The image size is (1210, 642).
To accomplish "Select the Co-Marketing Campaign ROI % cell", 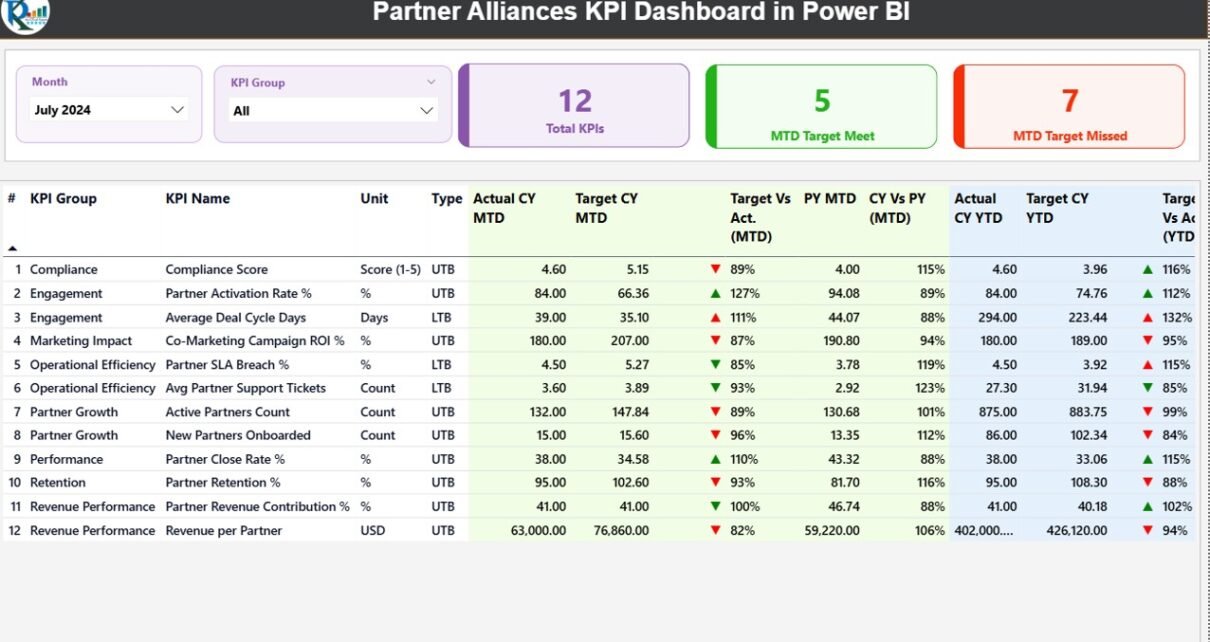I will click(x=254, y=341).
